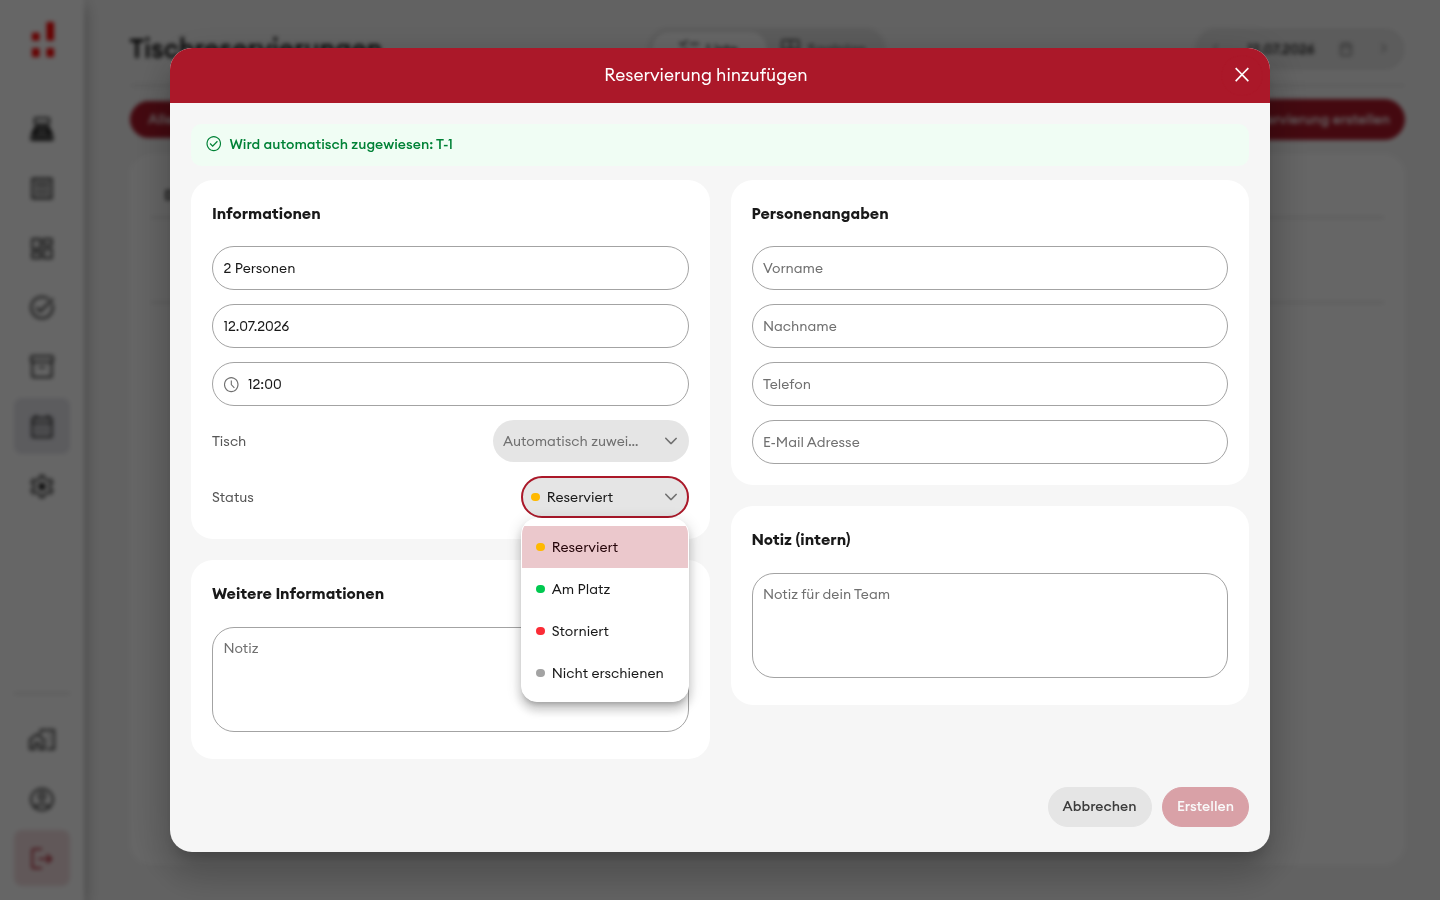
Task: Click the 'Notiz (intern)' heading
Action: click(x=801, y=540)
